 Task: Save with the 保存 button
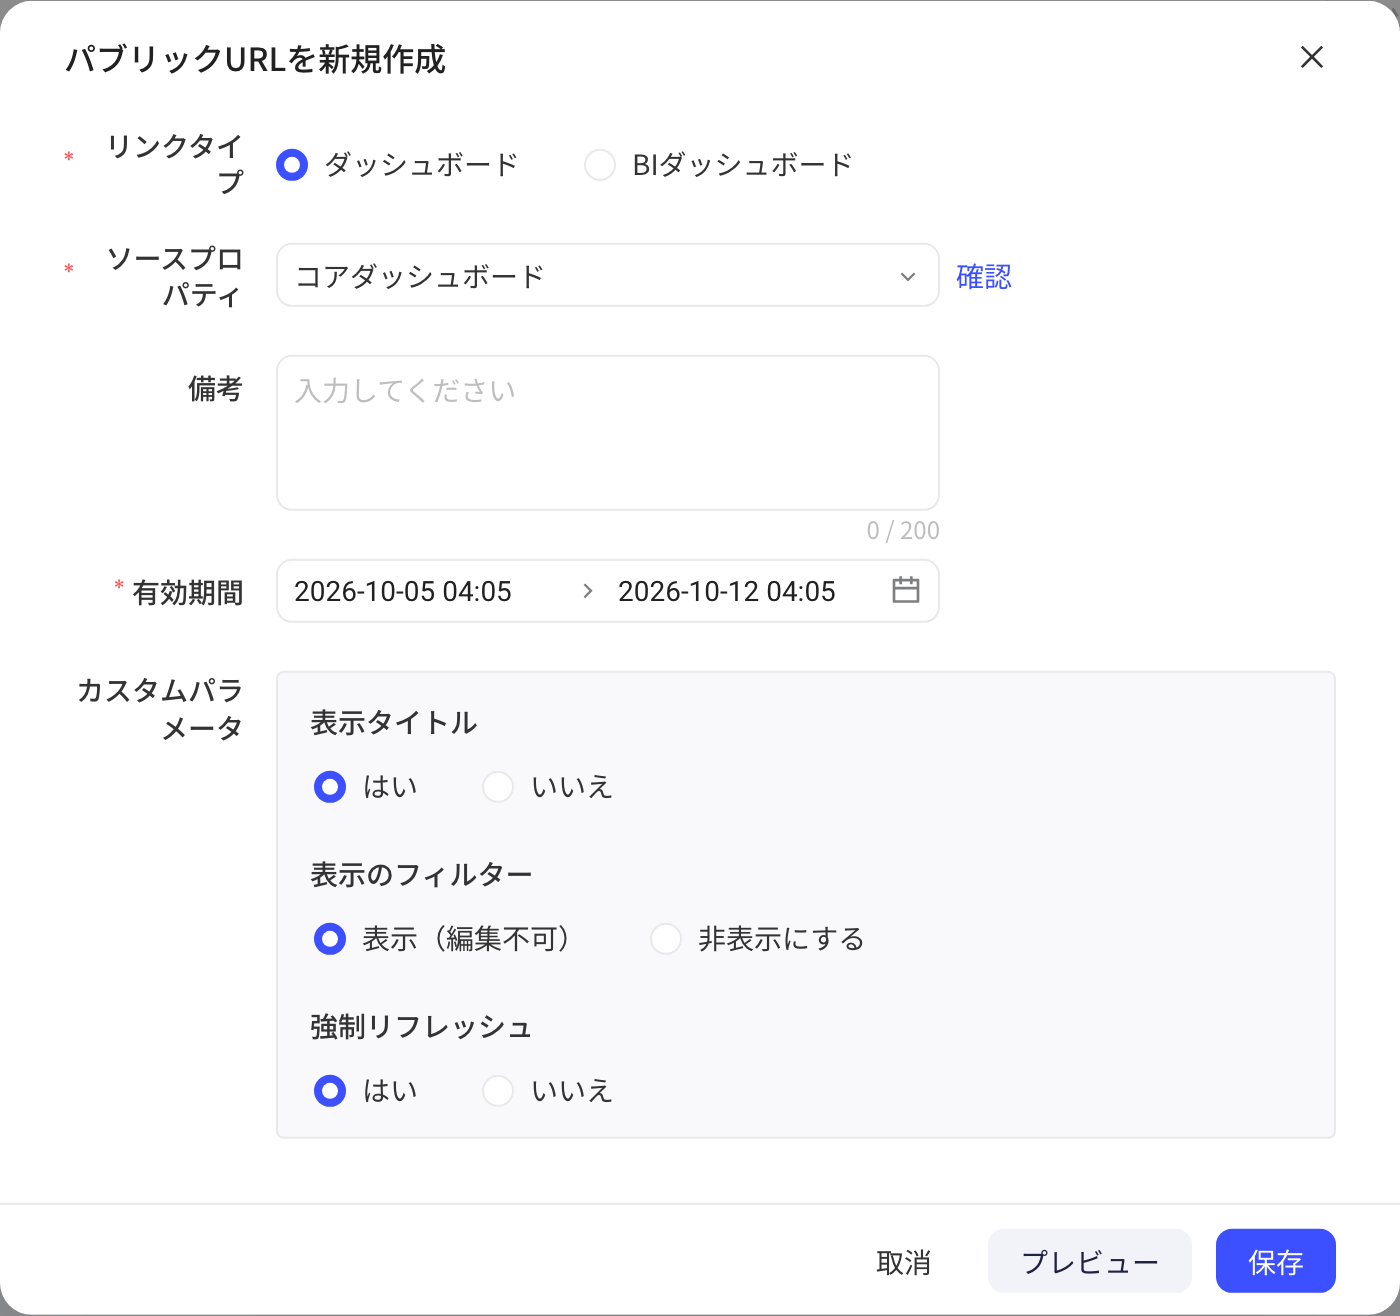point(1276,1261)
